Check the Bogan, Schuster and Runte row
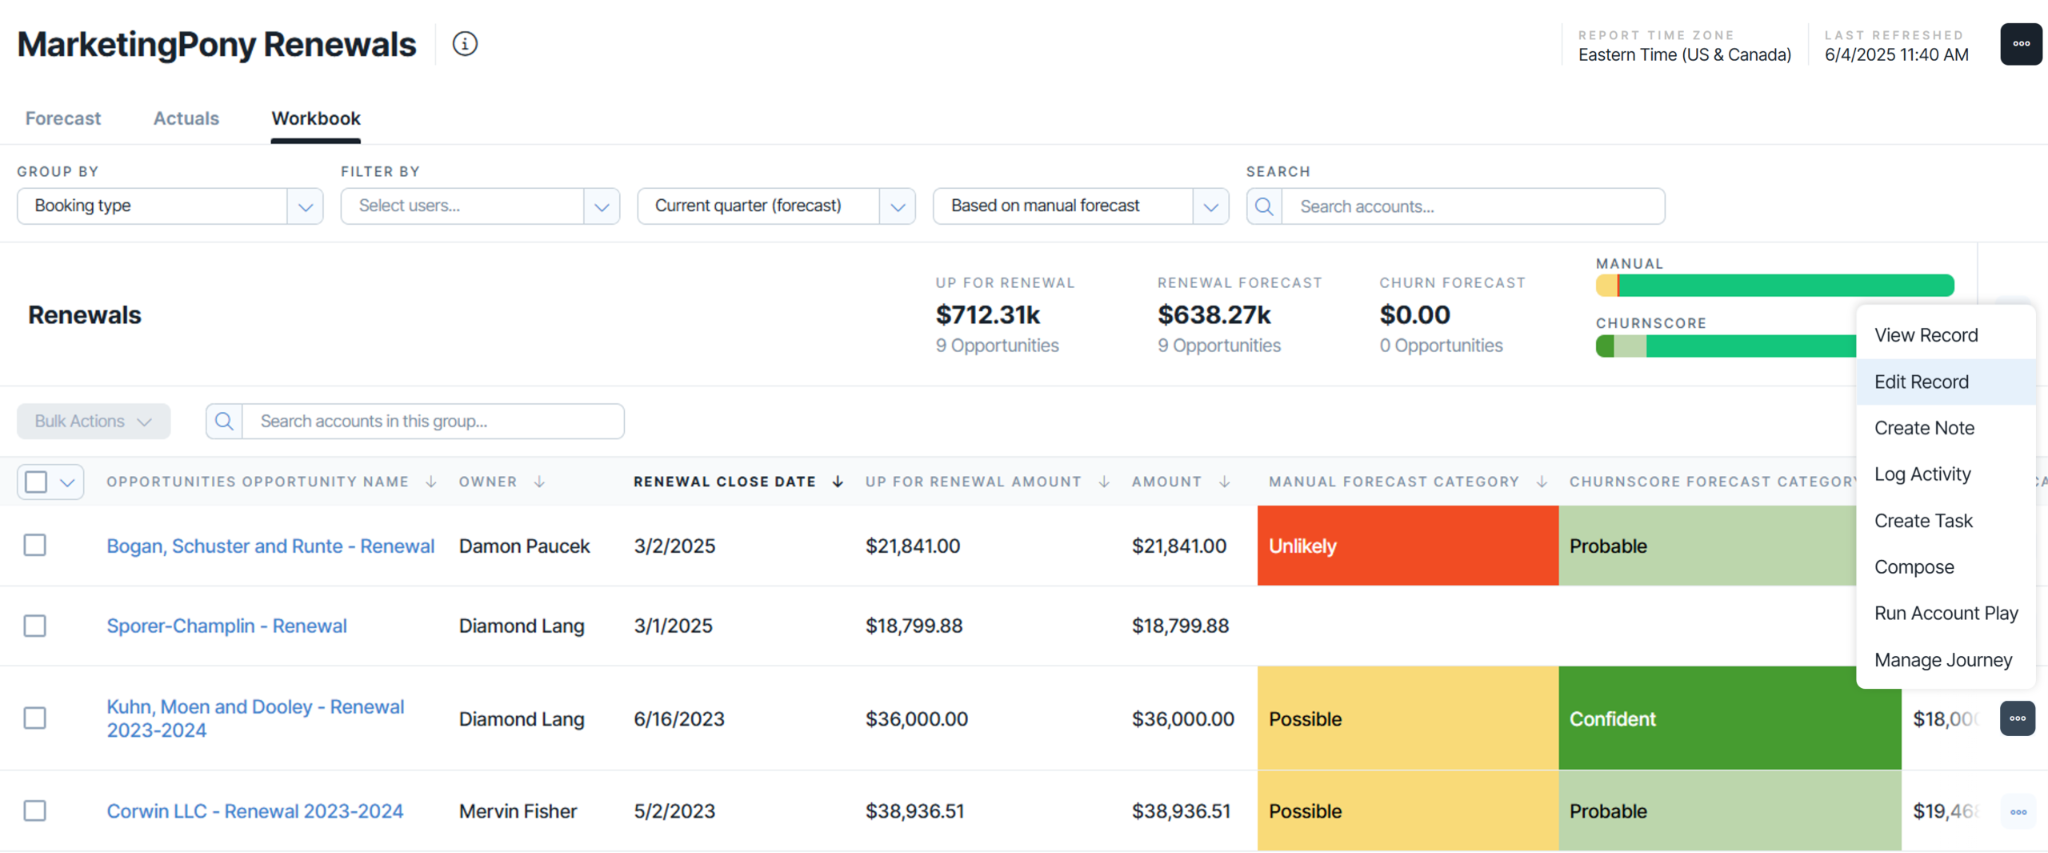This screenshot has height=853, width=2048. point(35,545)
